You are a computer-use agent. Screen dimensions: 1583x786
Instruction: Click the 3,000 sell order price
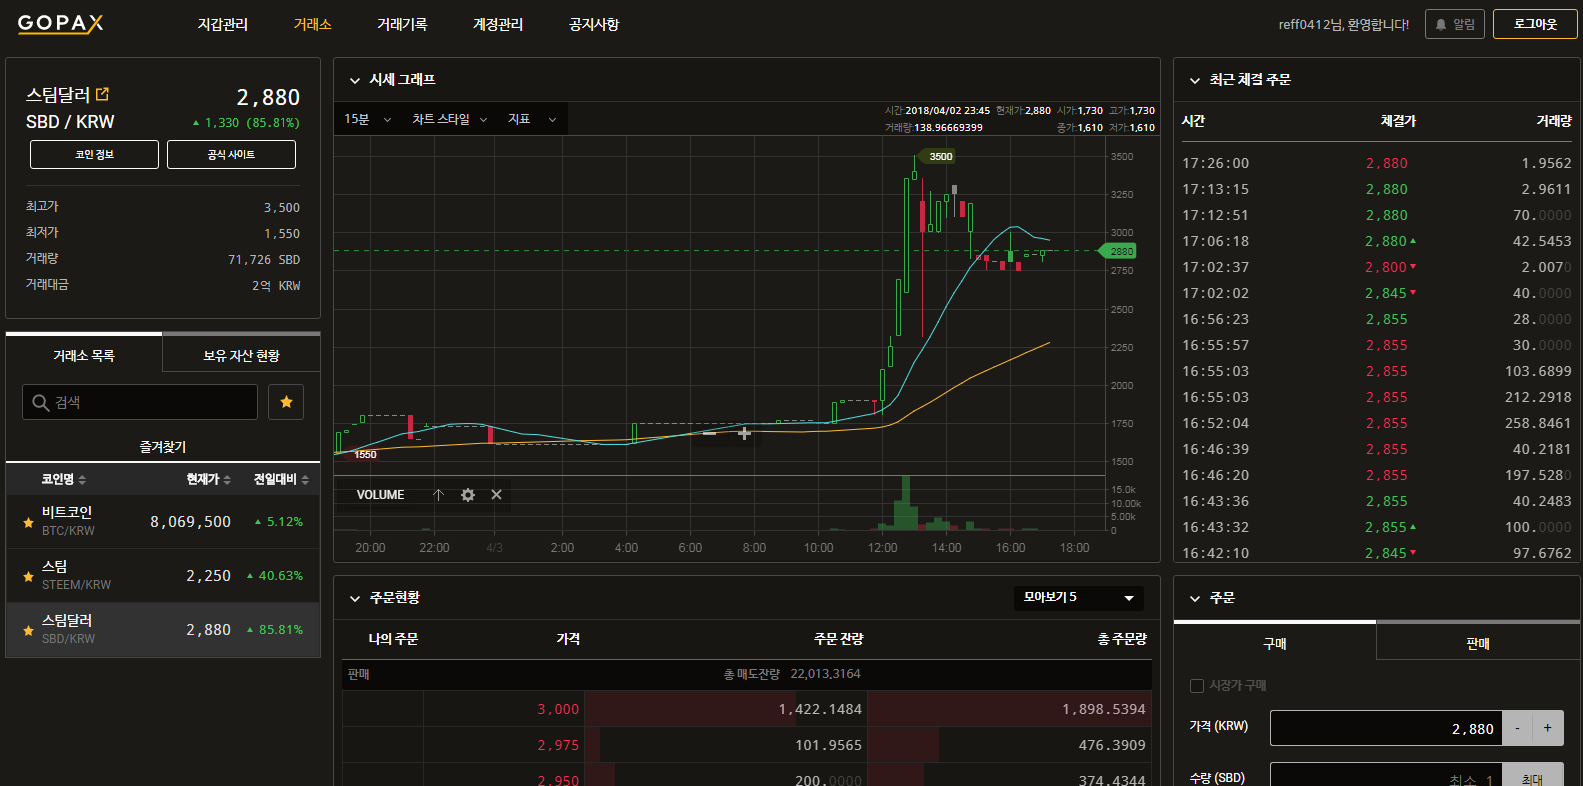pos(558,709)
